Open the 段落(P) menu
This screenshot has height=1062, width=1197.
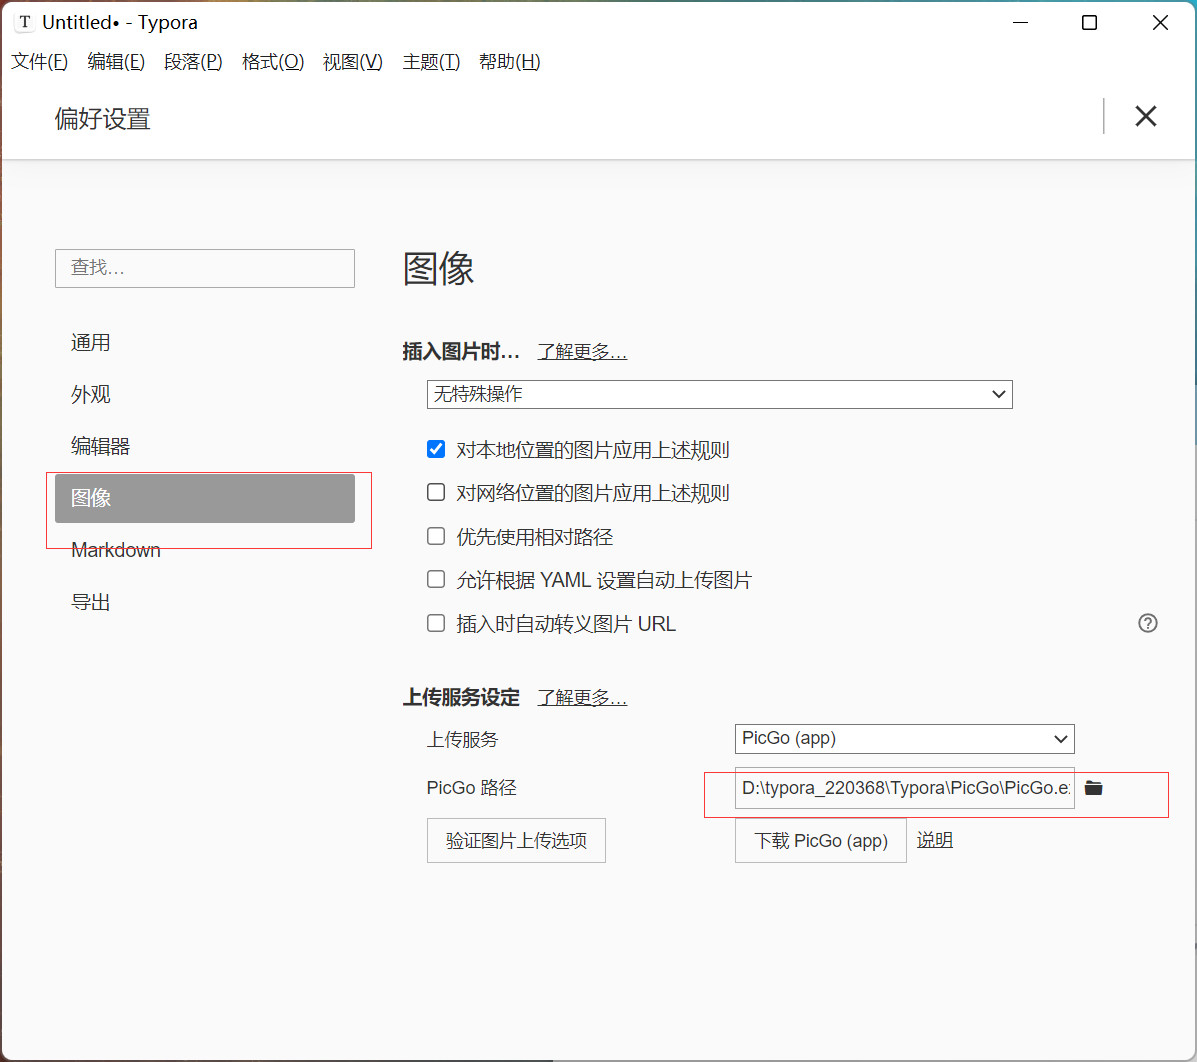click(193, 62)
